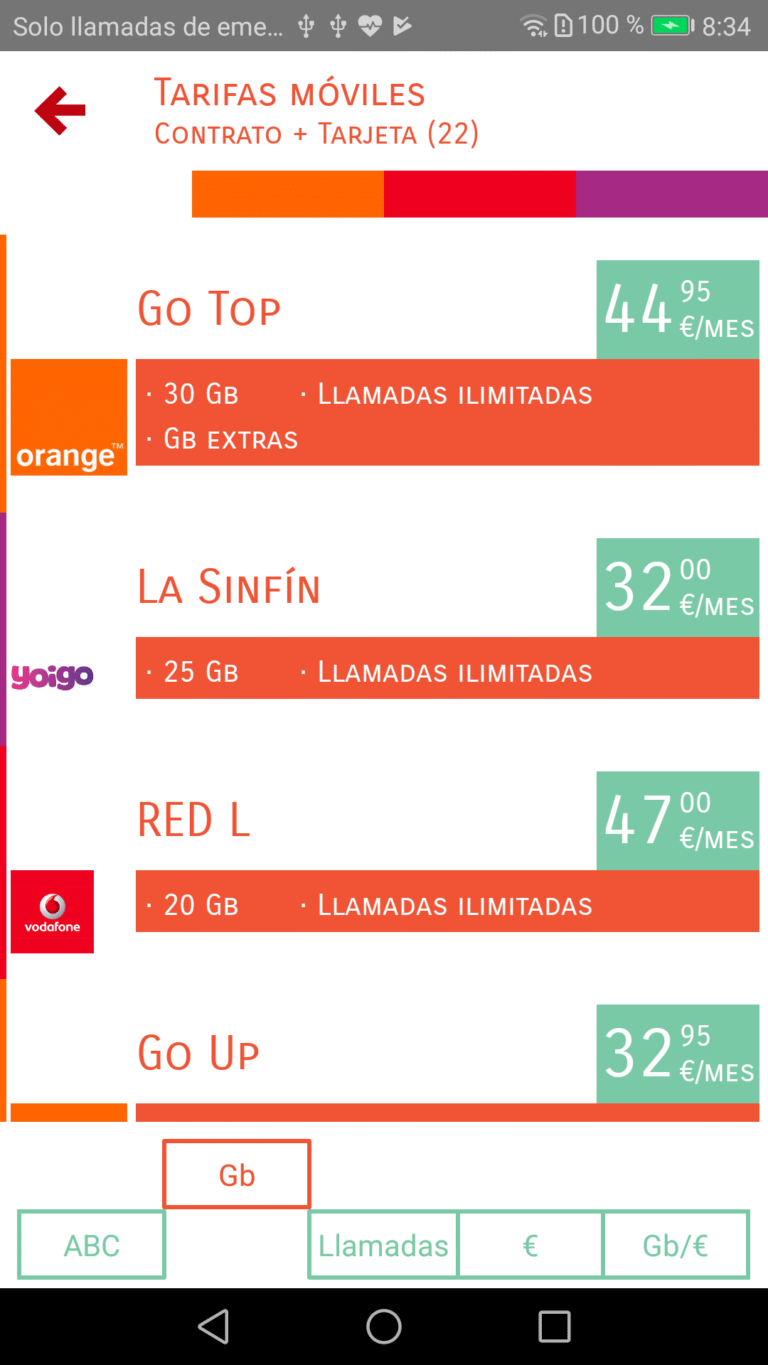Sort tariffs by Gb

[x=237, y=1175]
